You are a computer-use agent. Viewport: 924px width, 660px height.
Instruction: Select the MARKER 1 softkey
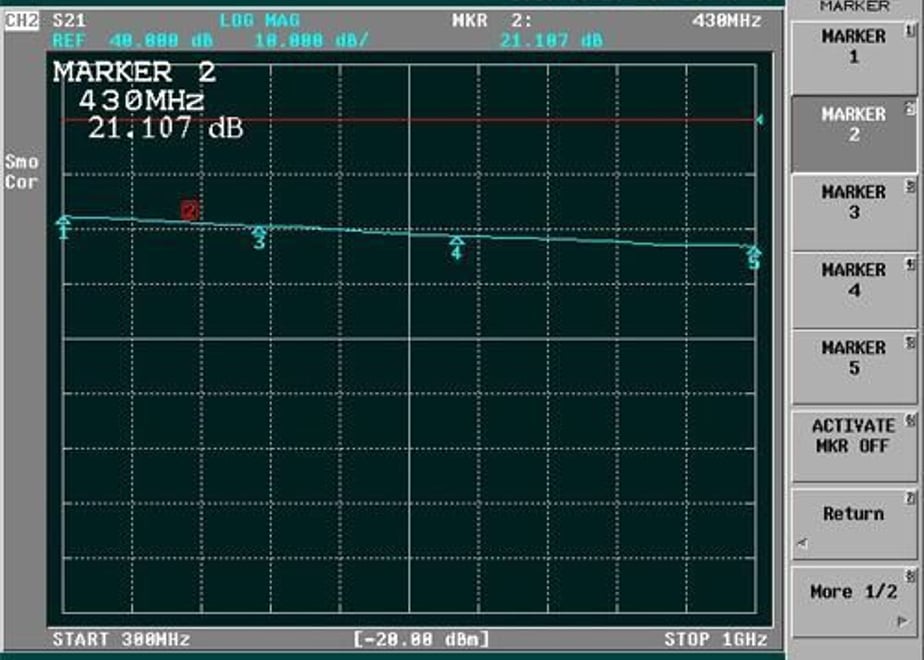(x=853, y=58)
